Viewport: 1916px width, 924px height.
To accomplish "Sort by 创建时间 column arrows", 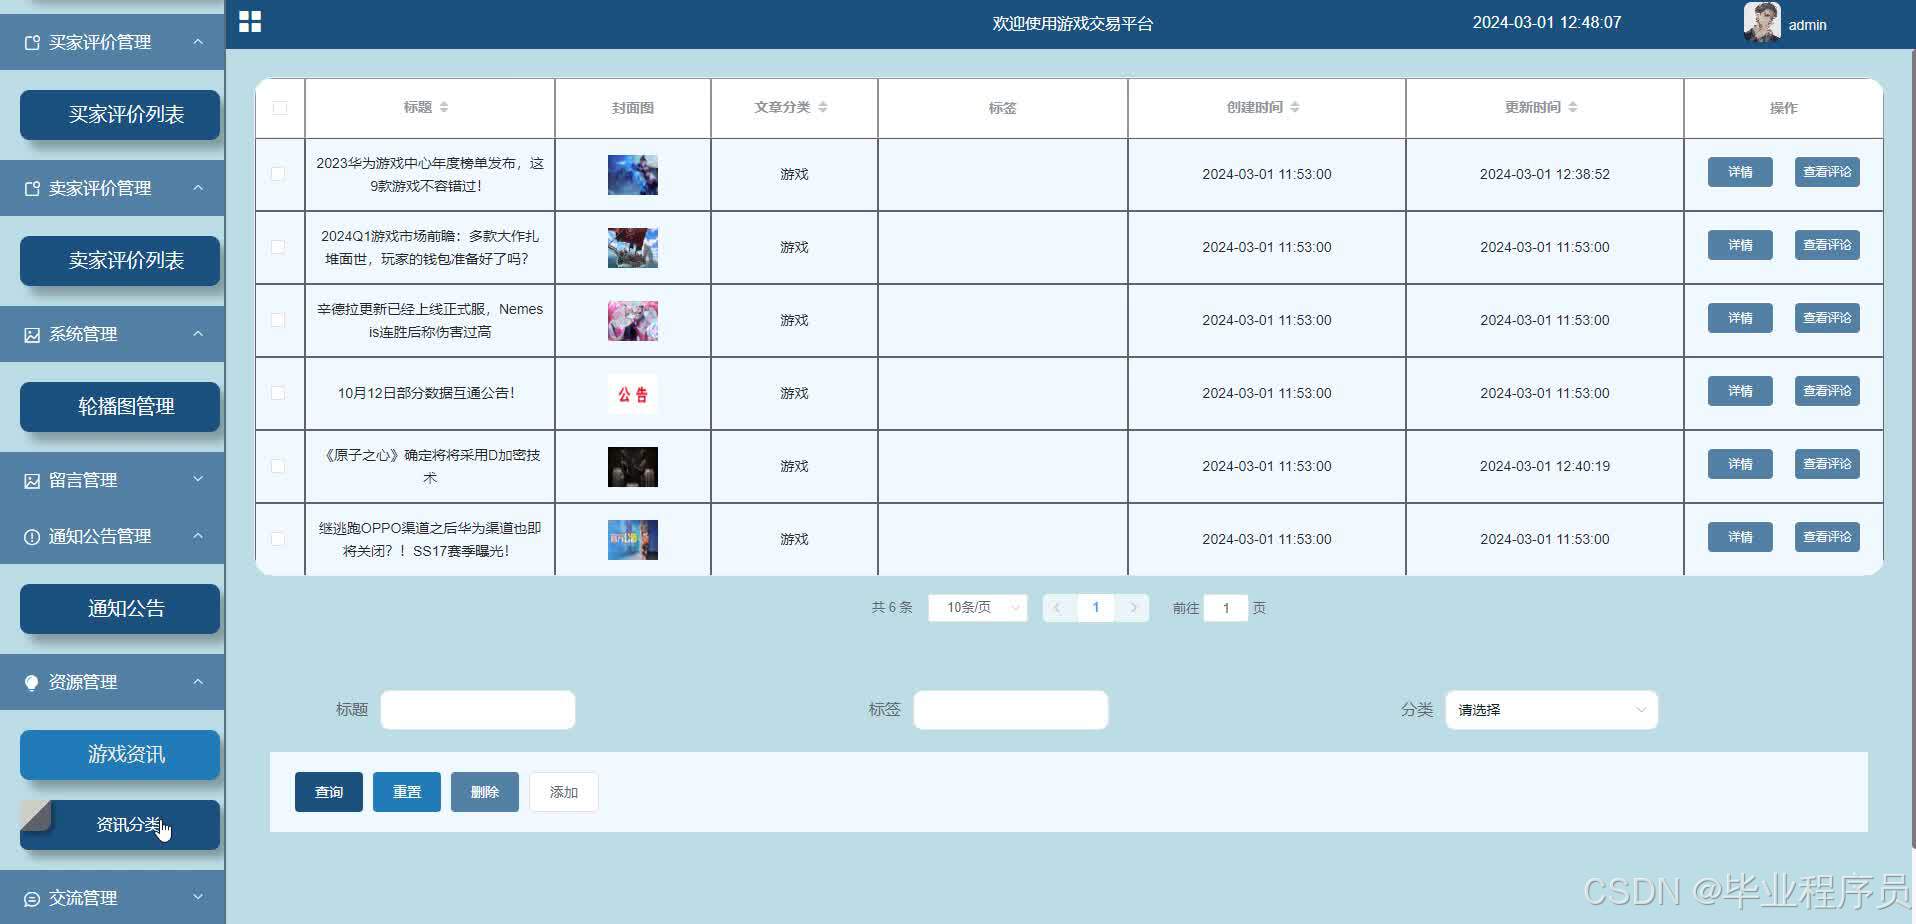I will pos(1295,107).
